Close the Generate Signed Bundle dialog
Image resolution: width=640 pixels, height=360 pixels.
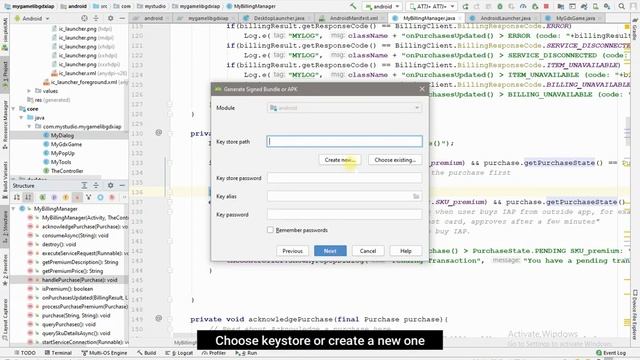coord(422,89)
